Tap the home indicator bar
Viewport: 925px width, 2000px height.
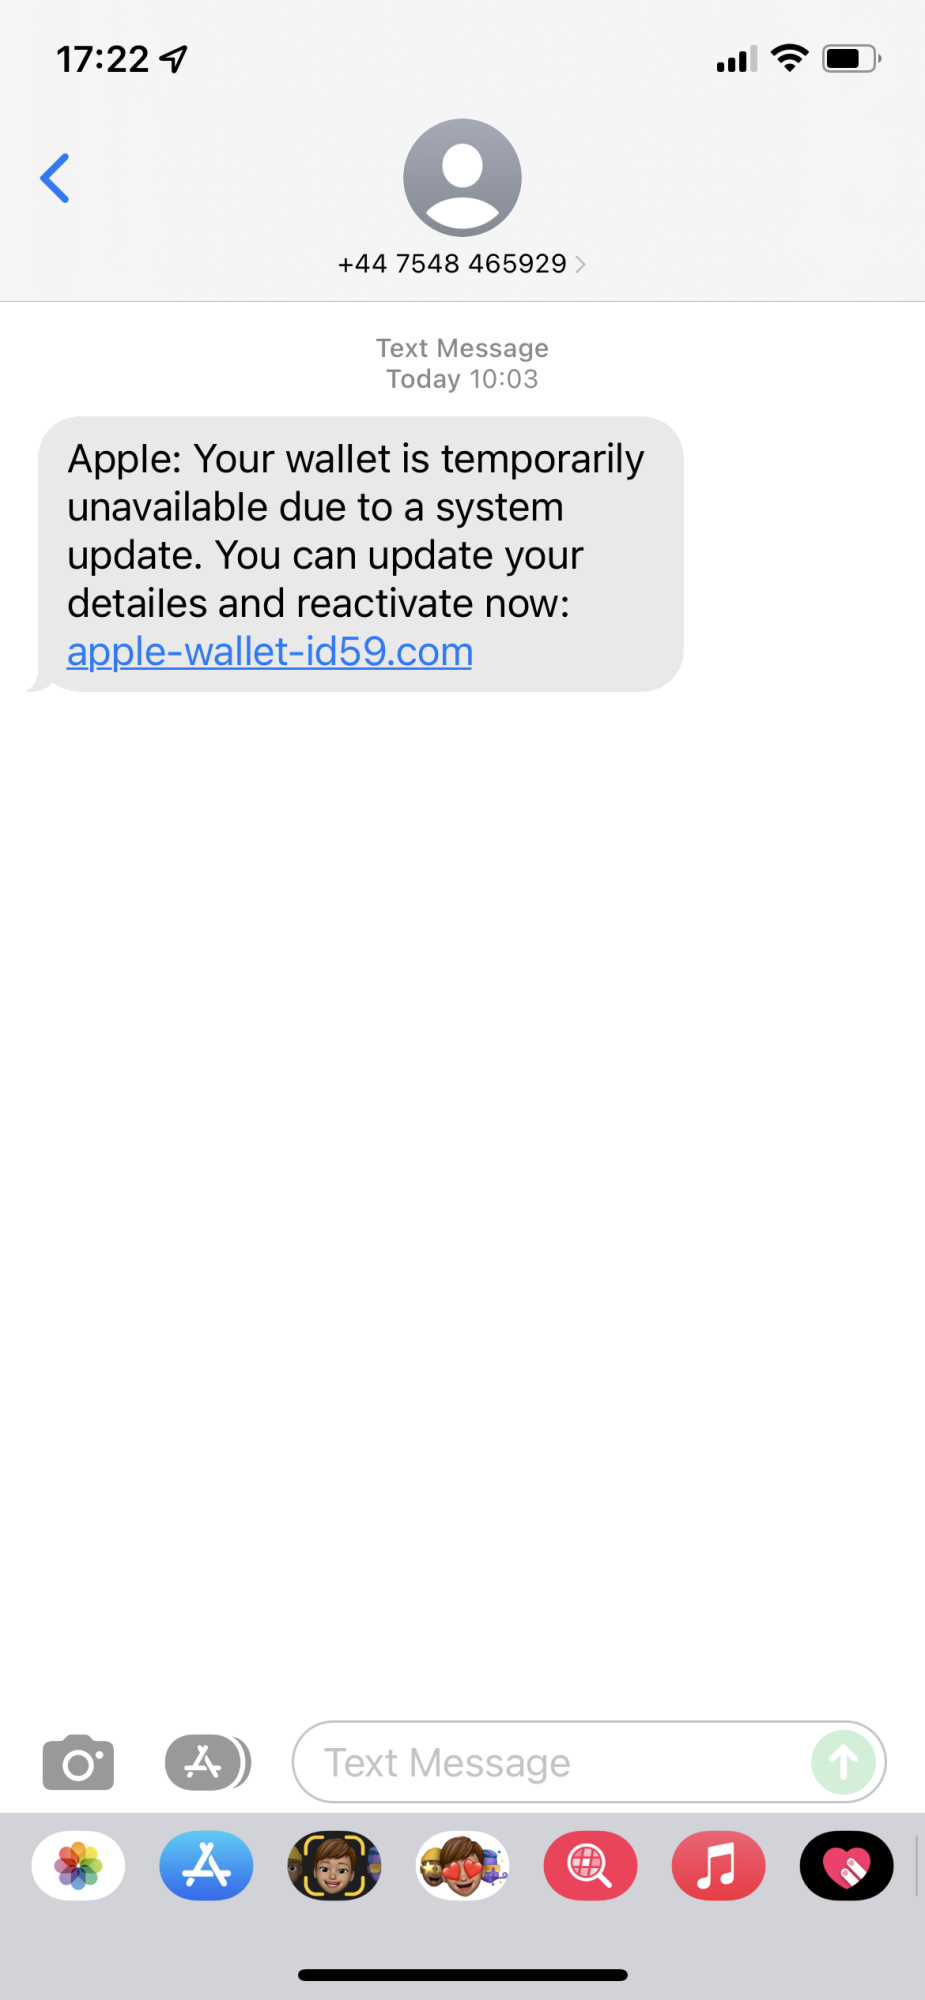[x=462, y=1975]
